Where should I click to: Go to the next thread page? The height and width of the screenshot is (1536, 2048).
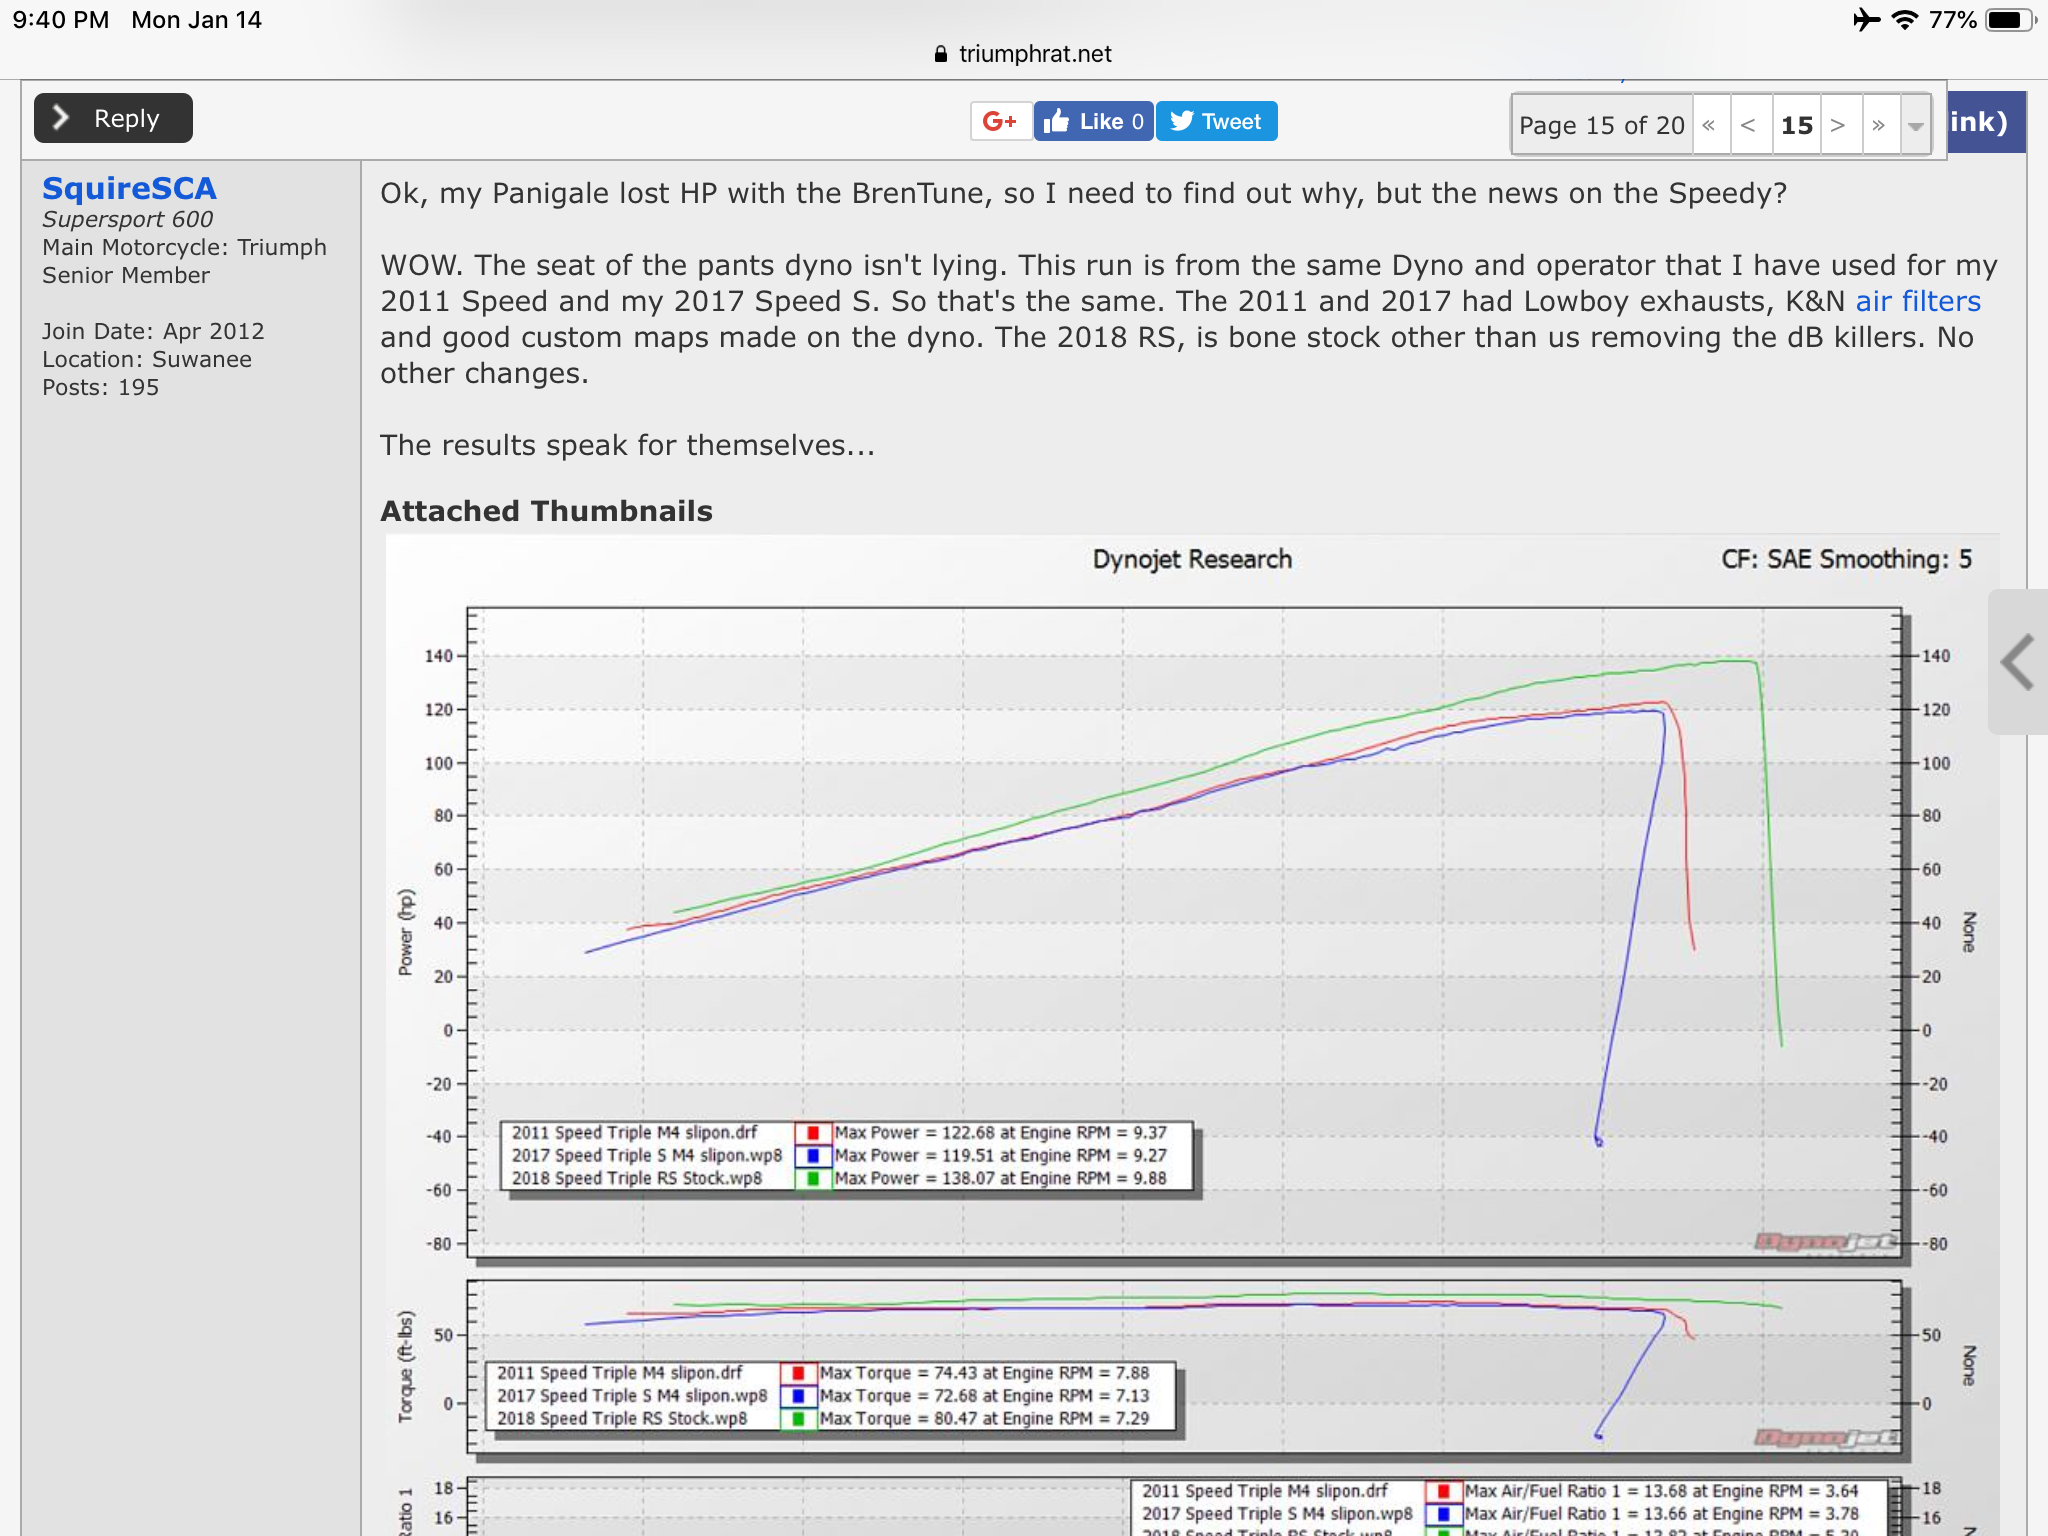1840,125
